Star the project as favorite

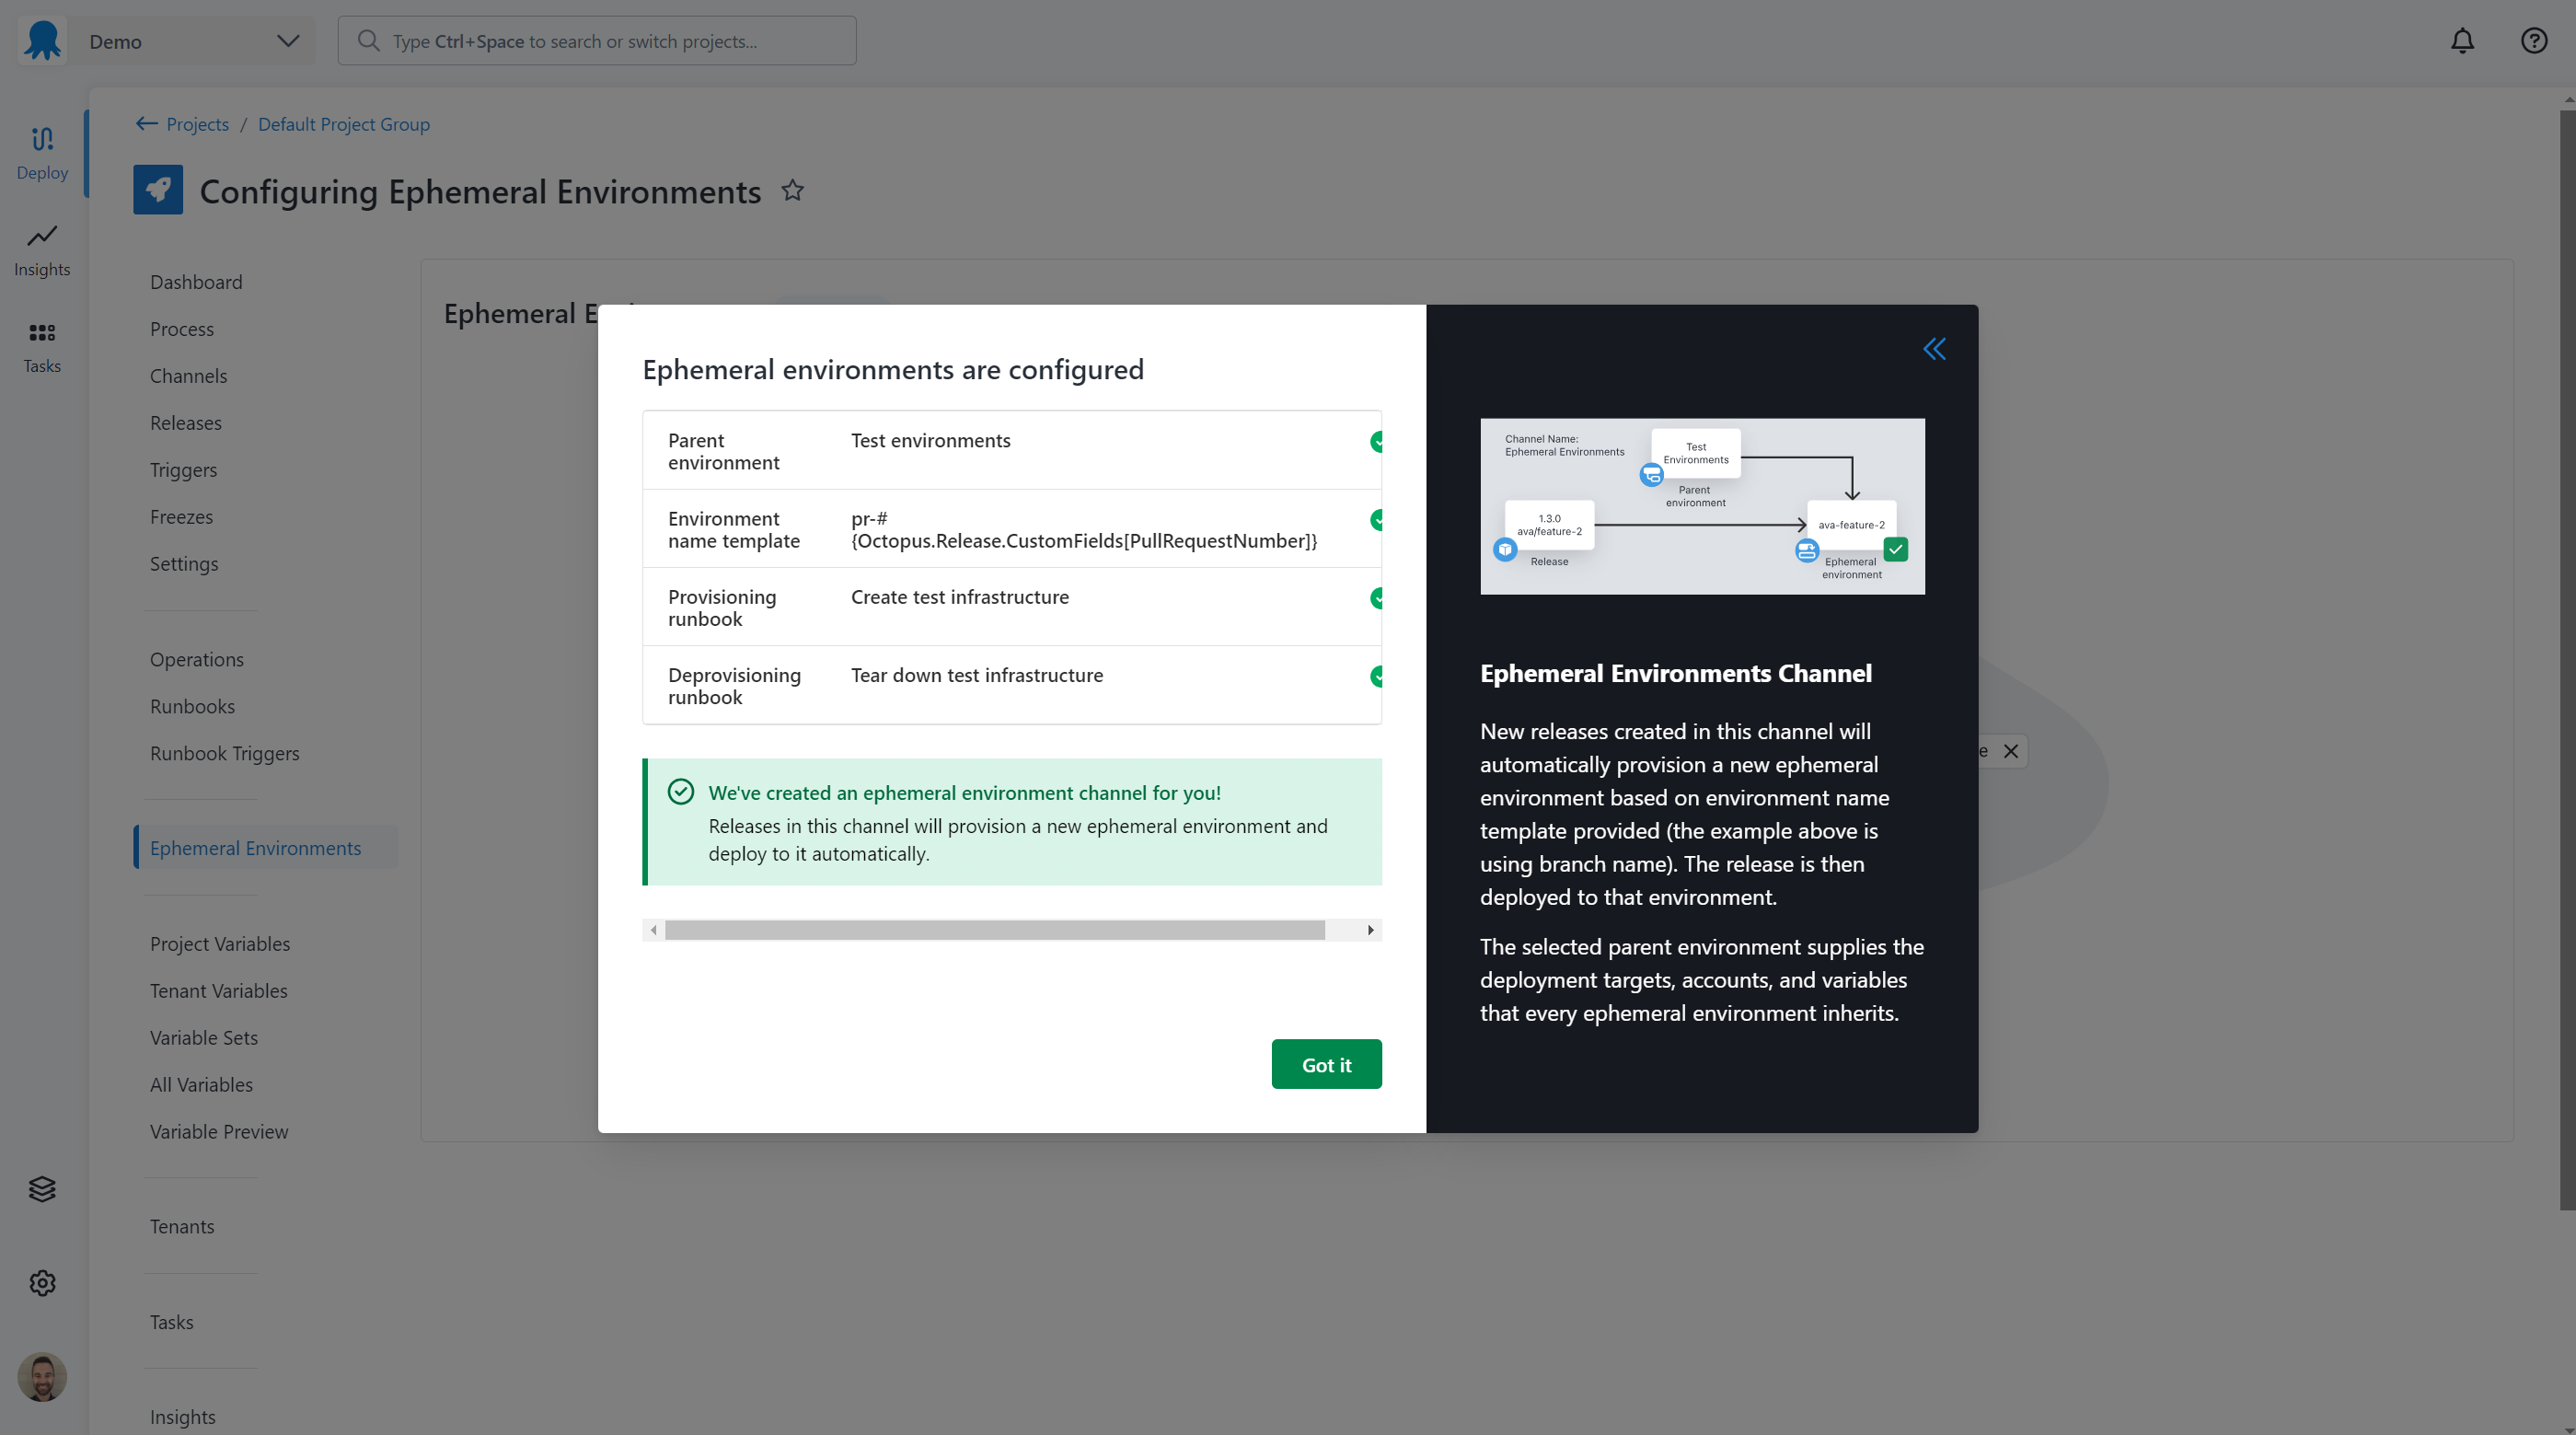tap(792, 190)
